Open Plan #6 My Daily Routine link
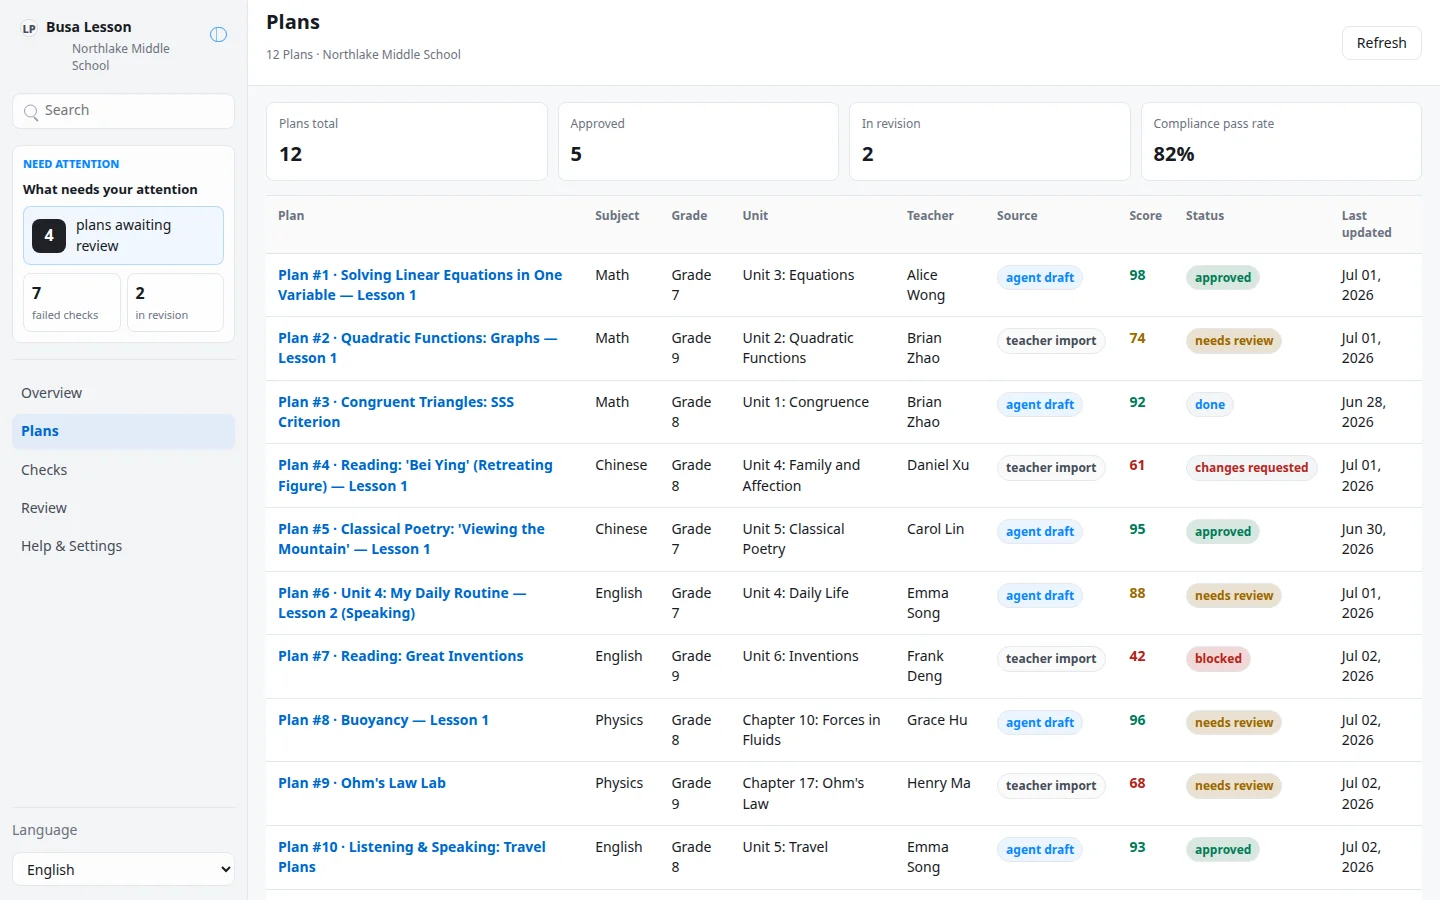The width and height of the screenshot is (1440, 900). pyautogui.click(x=402, y=603)
